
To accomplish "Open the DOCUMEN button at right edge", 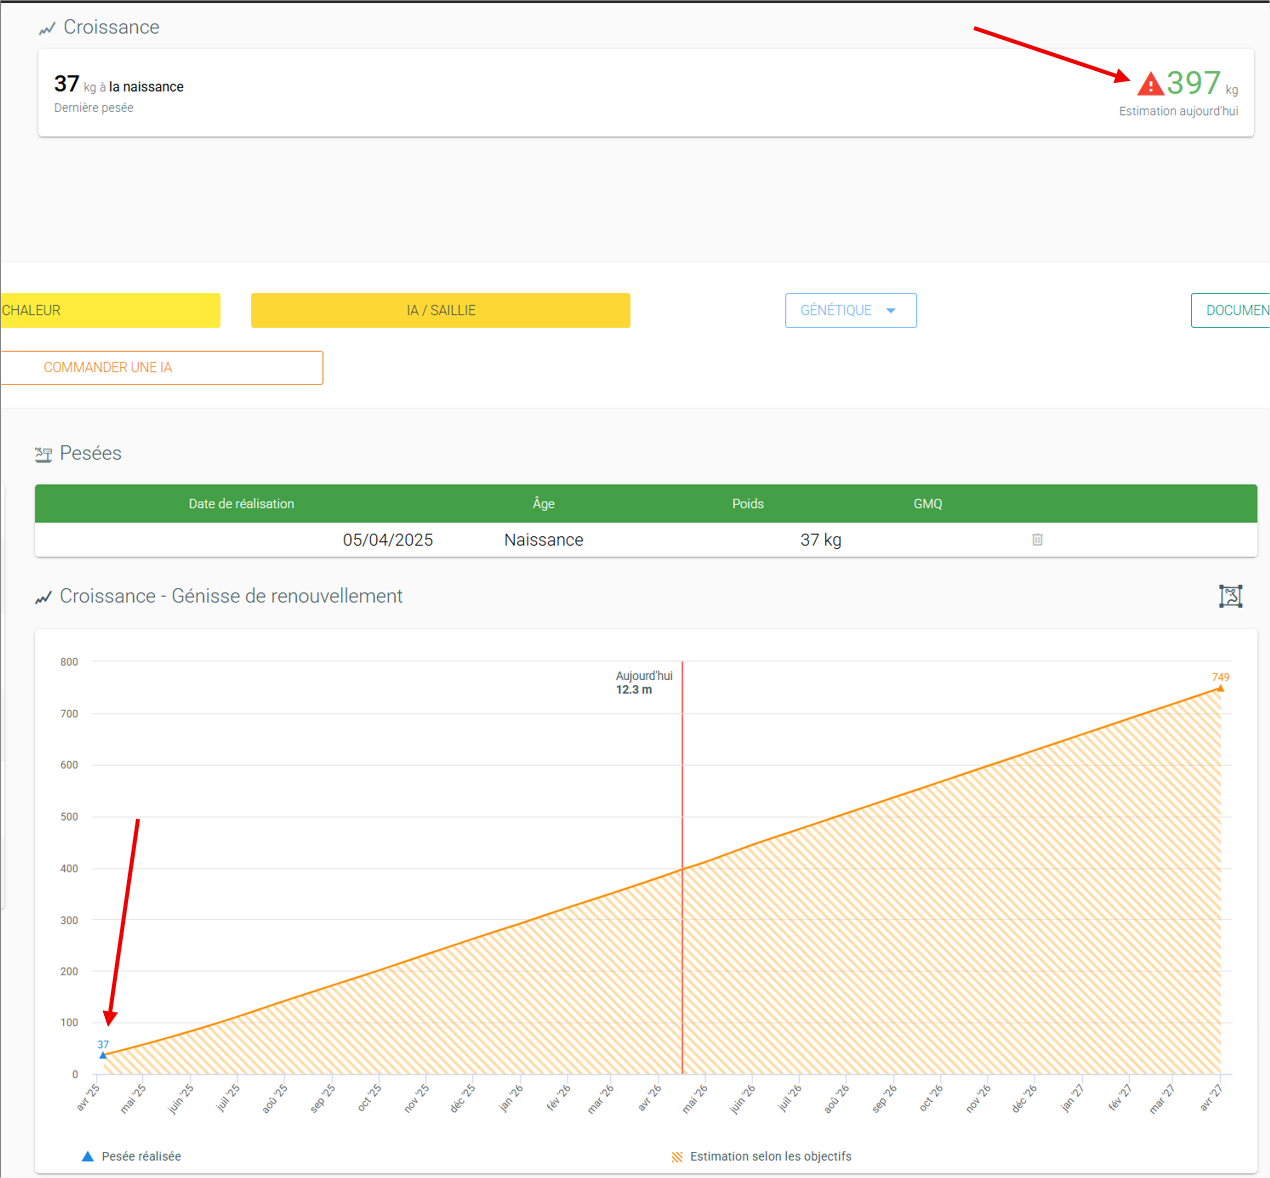I will 1231,310.
